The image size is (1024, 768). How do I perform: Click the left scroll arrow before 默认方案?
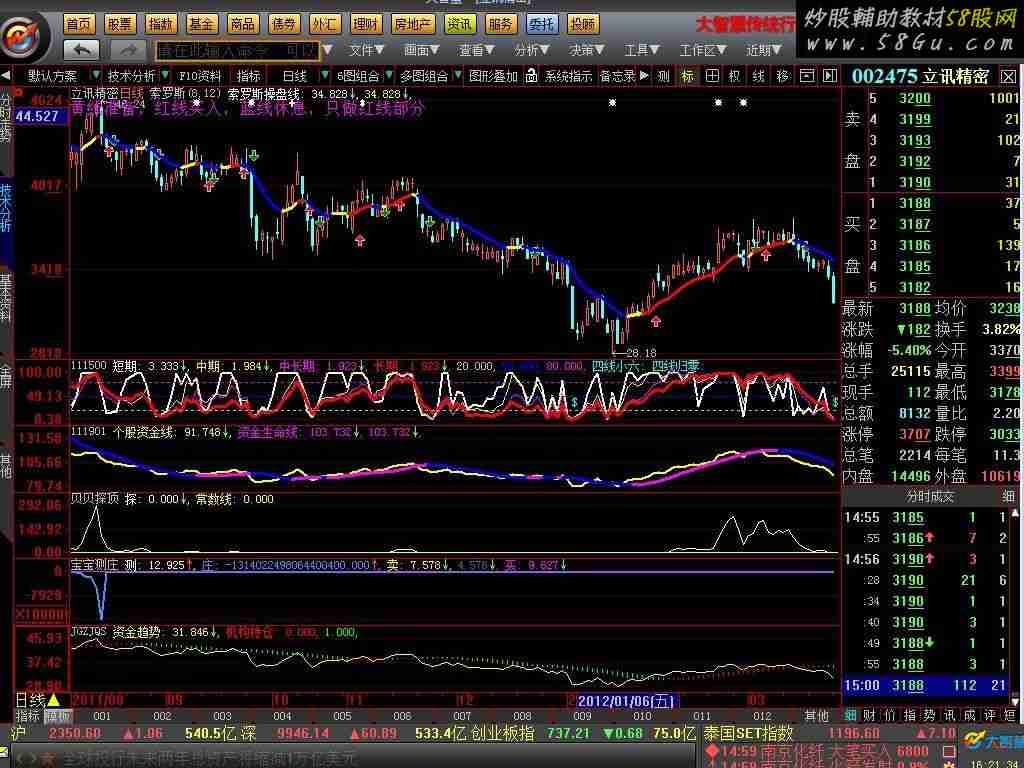[x=6, y=76]
